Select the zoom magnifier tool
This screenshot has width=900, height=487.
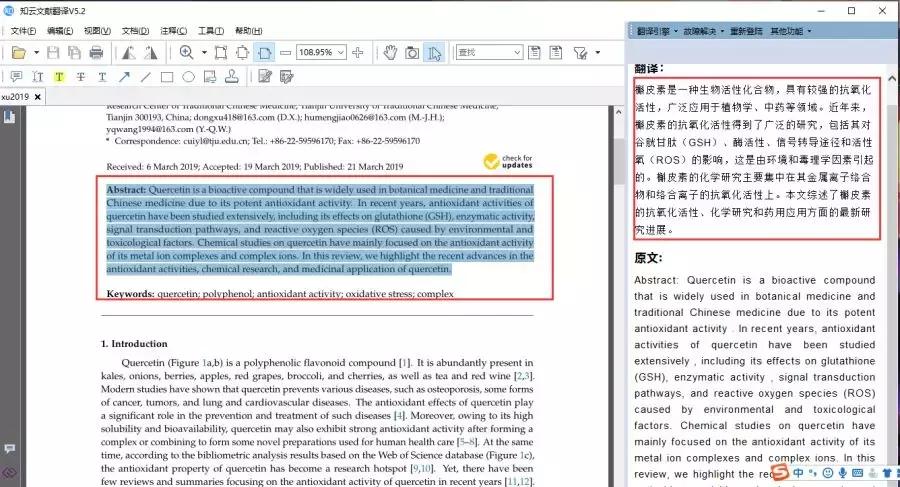pos(186,52)
